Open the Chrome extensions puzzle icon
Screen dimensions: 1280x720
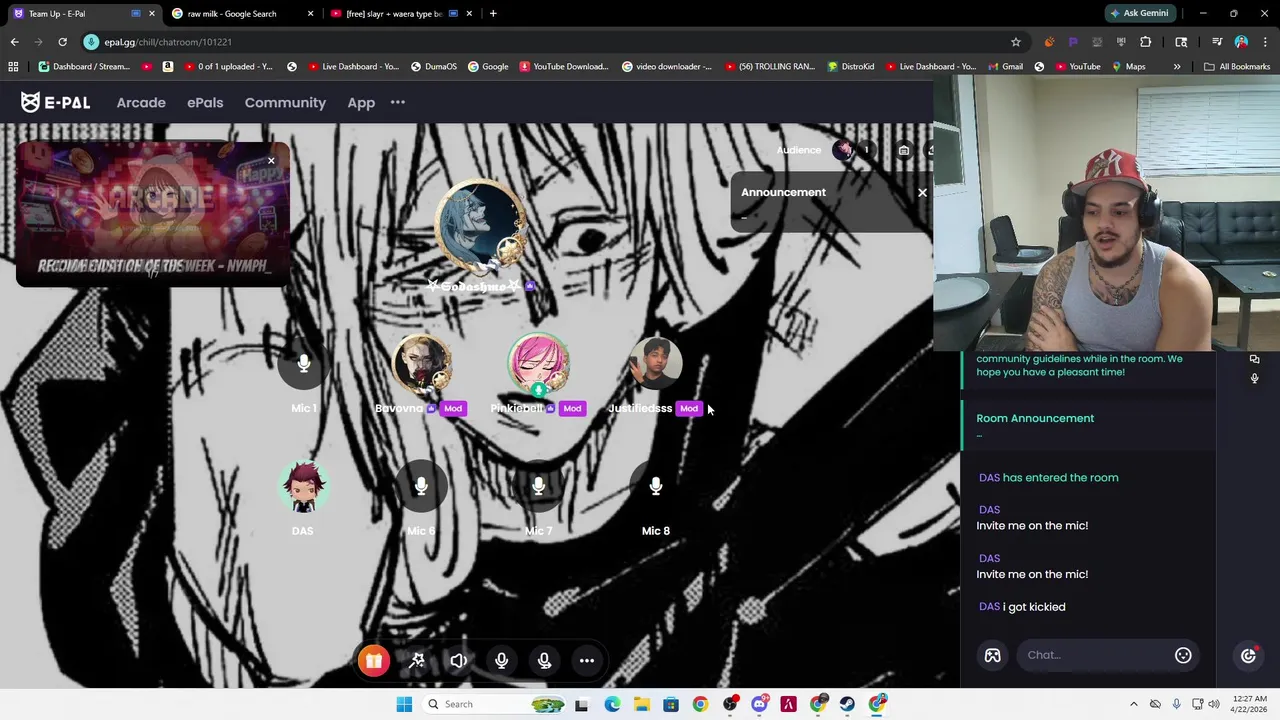click(x=1146, y=42)
